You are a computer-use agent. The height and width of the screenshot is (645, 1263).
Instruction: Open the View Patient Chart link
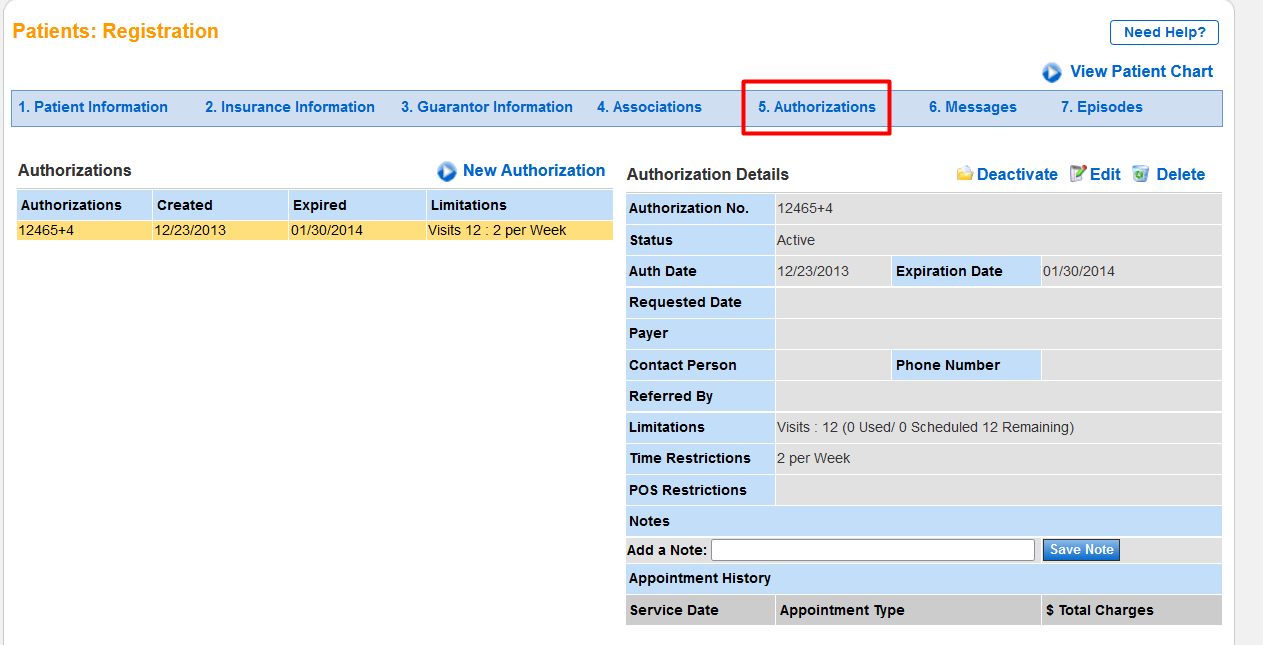1141,72
